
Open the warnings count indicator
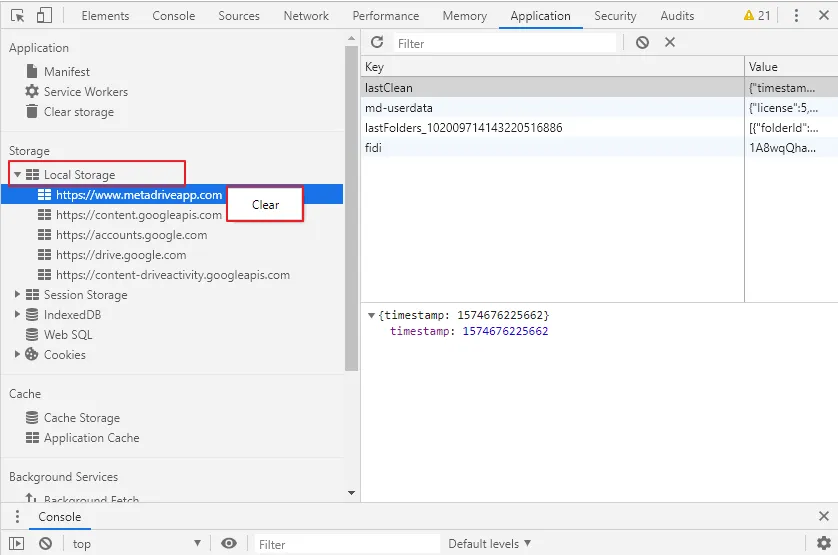click(757, 16)
